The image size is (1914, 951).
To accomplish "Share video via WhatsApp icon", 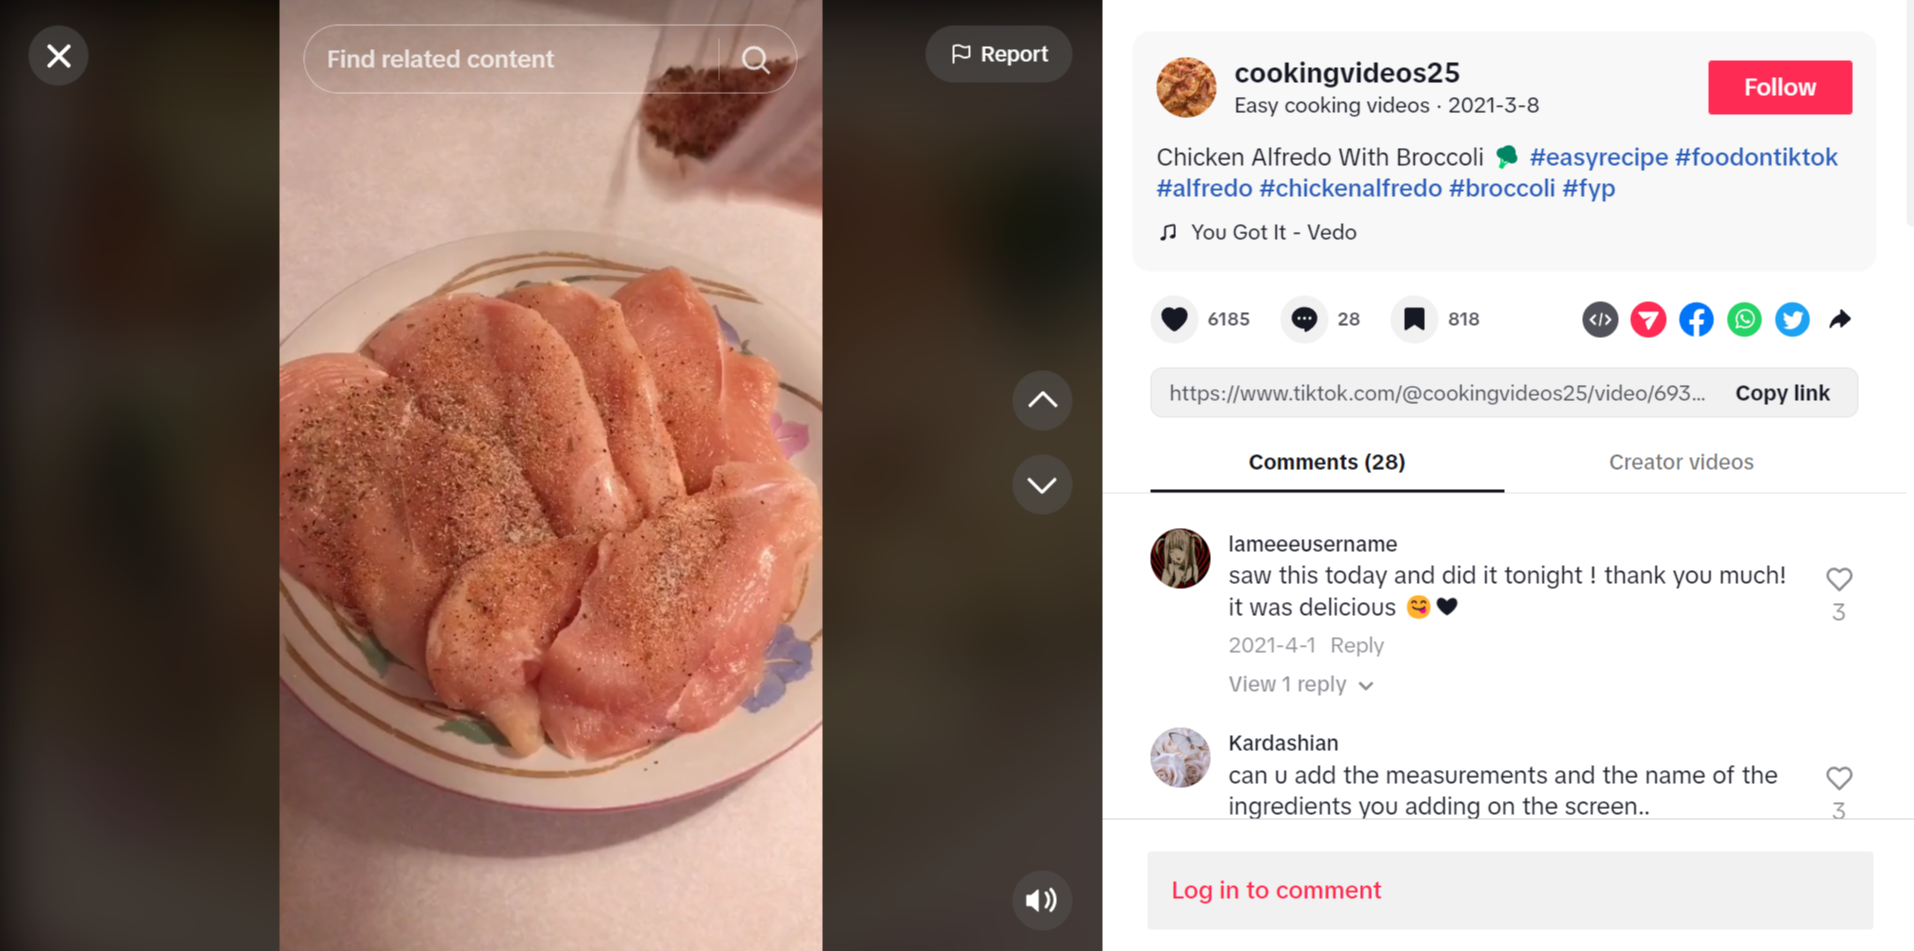I will (x=1744, y=320).
